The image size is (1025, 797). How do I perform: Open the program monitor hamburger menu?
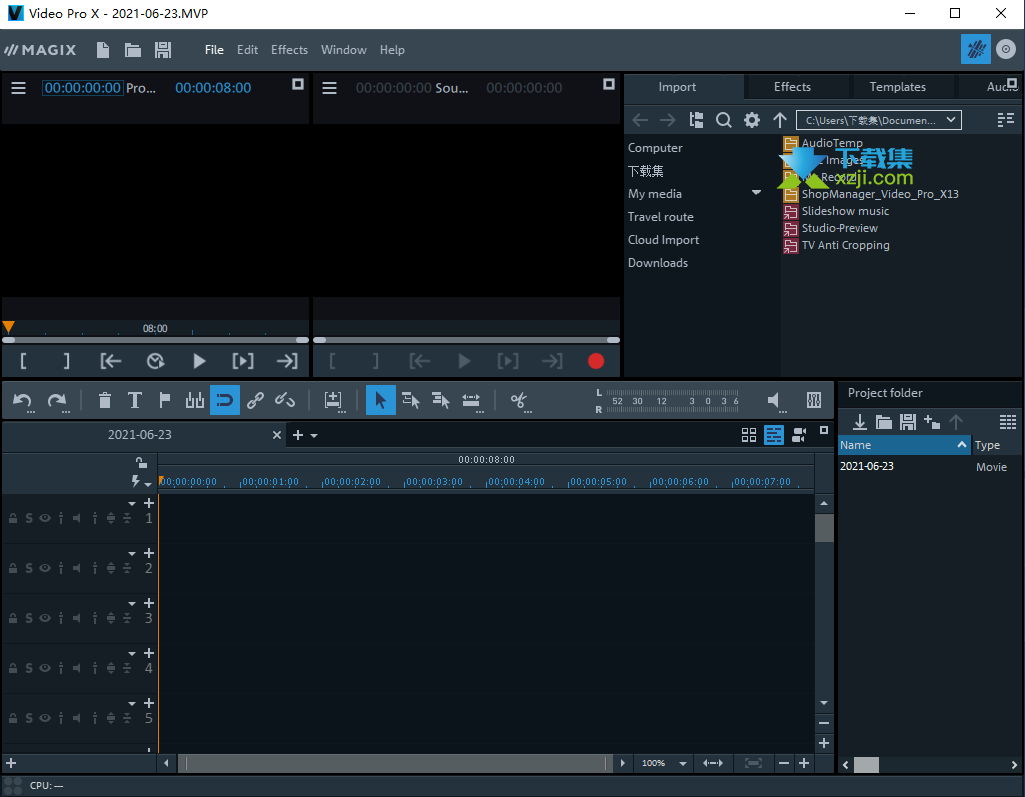point(18,88)
